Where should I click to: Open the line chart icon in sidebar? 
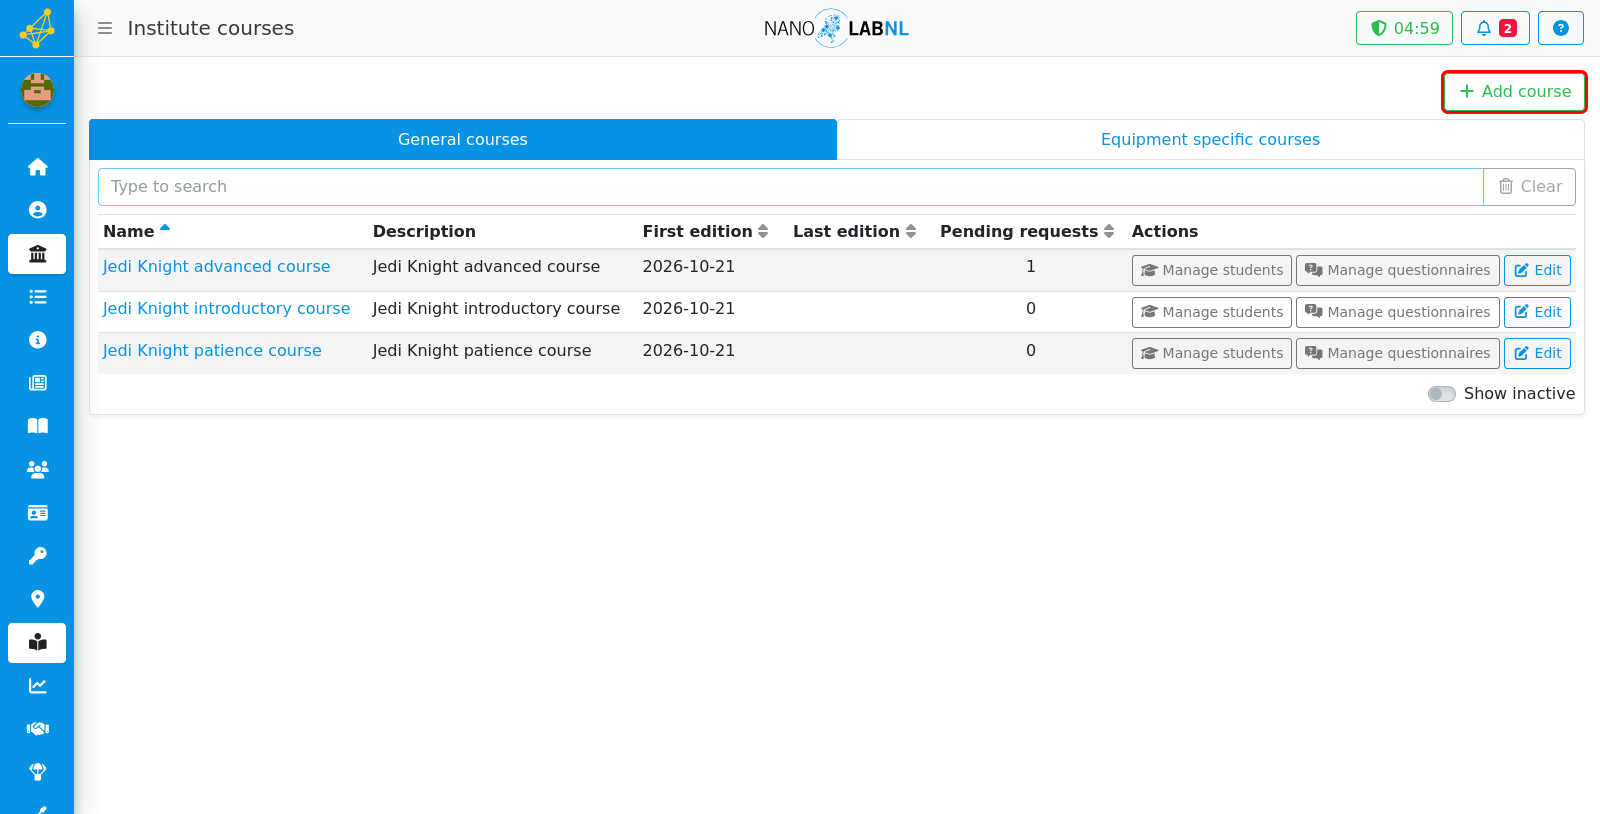point(37,686)
